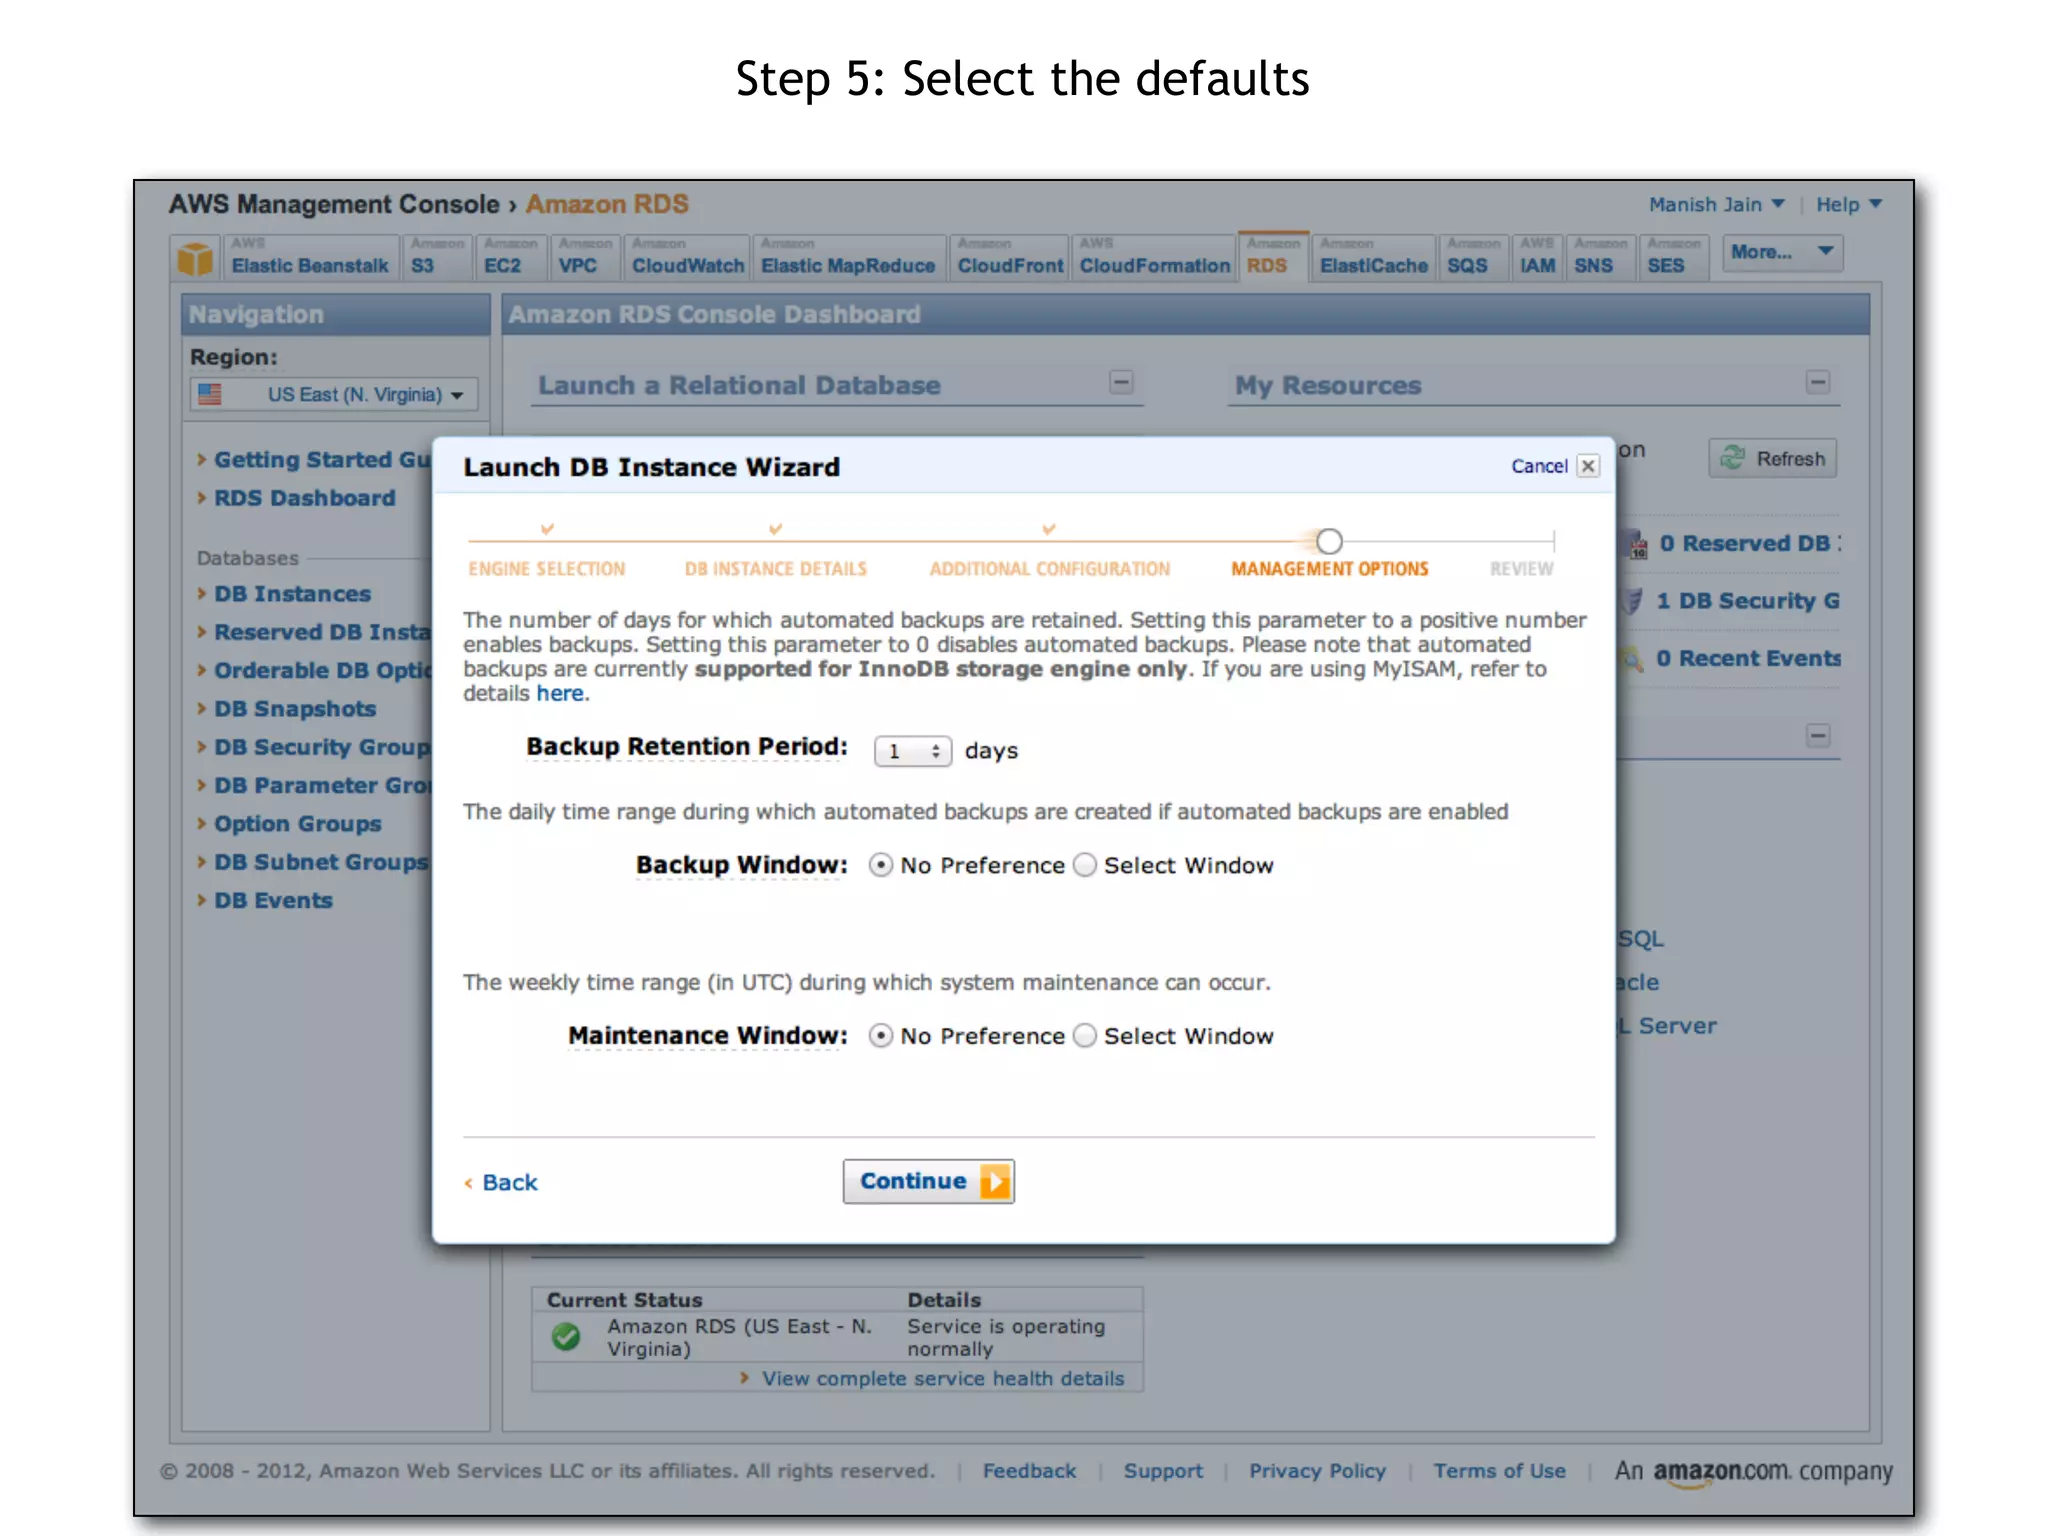Click AWS Management Console breadcrumb

[x=334, y=204]
